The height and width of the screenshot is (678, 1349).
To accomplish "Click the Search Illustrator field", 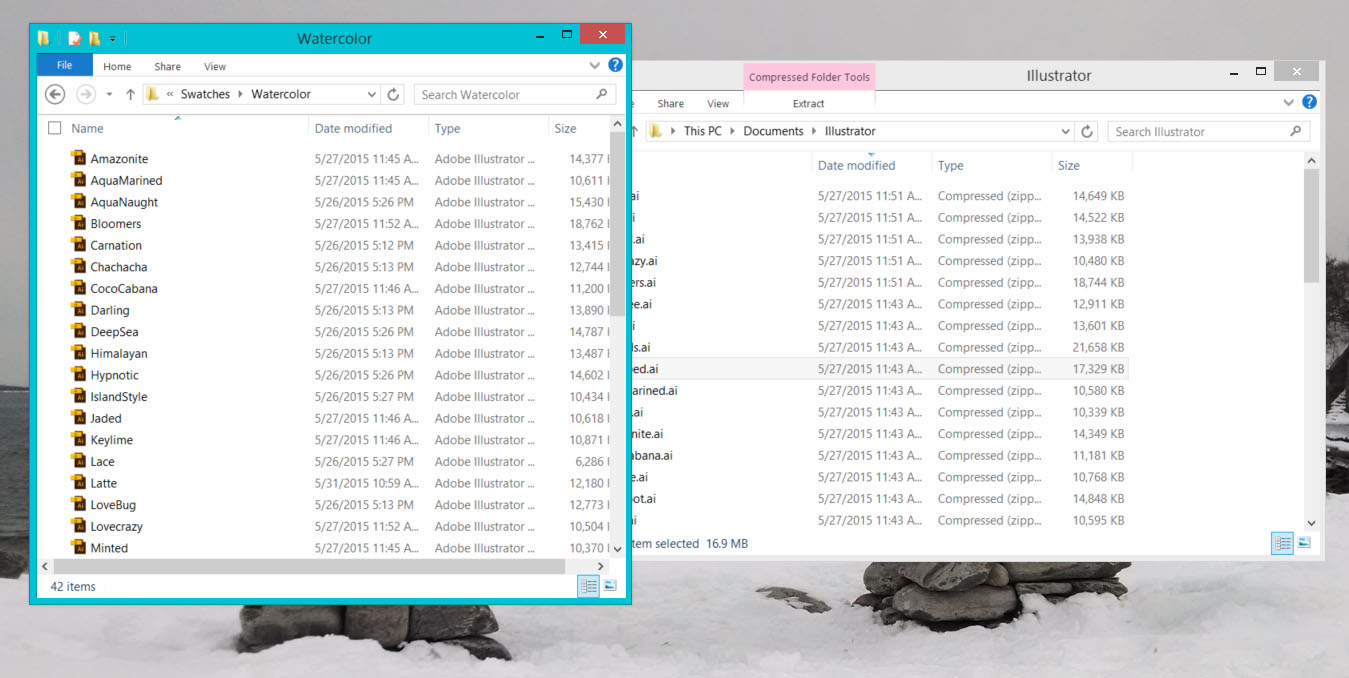I will click(1209, 131).
